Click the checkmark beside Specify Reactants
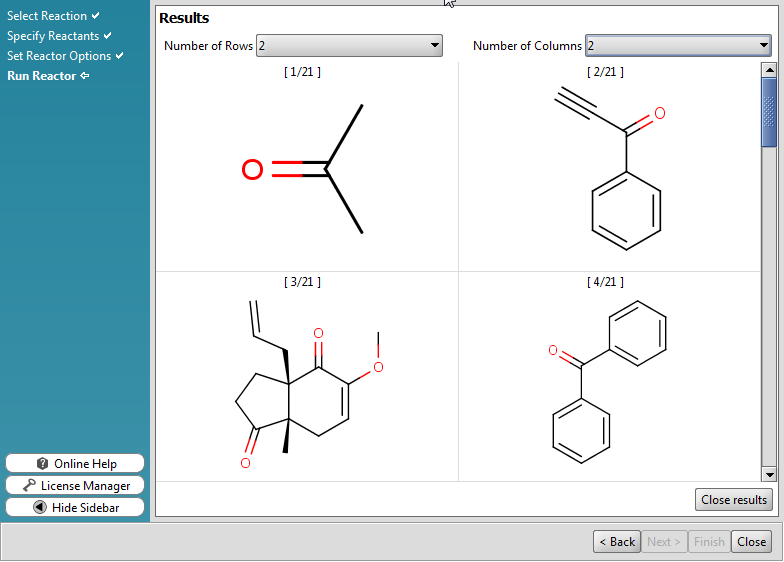 (108, 36)
